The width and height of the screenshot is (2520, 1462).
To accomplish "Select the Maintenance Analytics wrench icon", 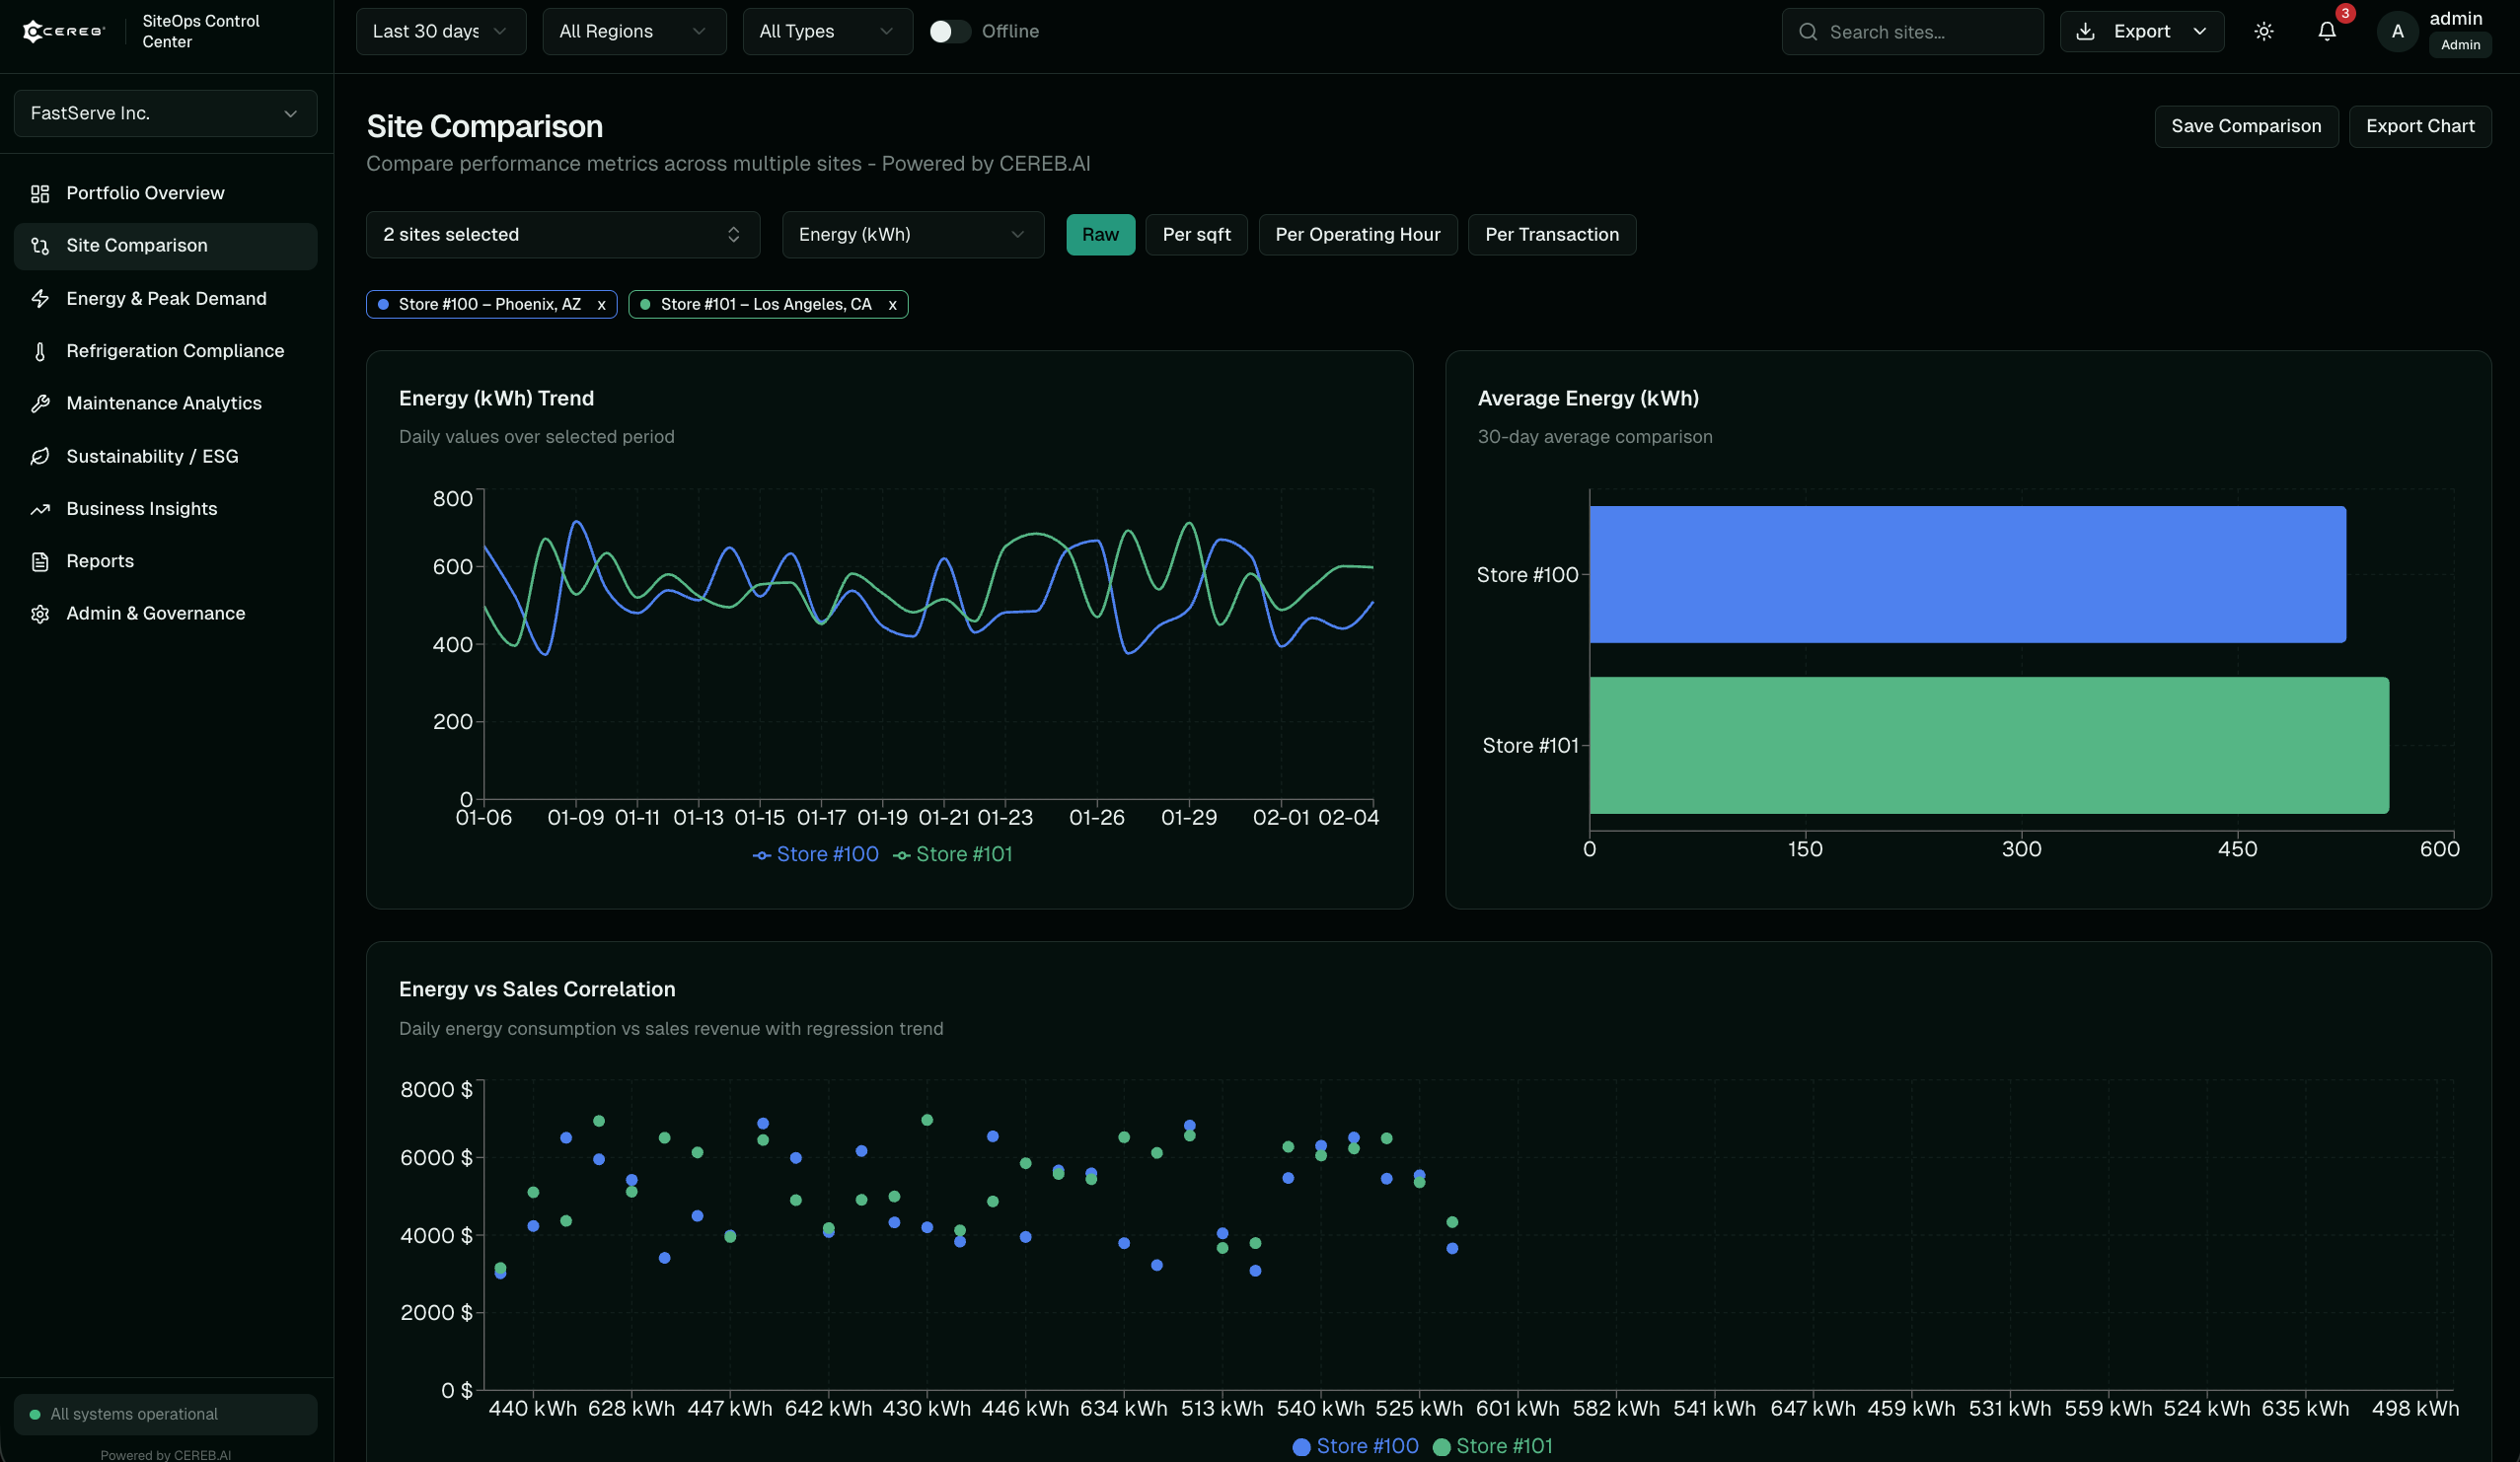I will pyautogui.click(x=40, y=403).
